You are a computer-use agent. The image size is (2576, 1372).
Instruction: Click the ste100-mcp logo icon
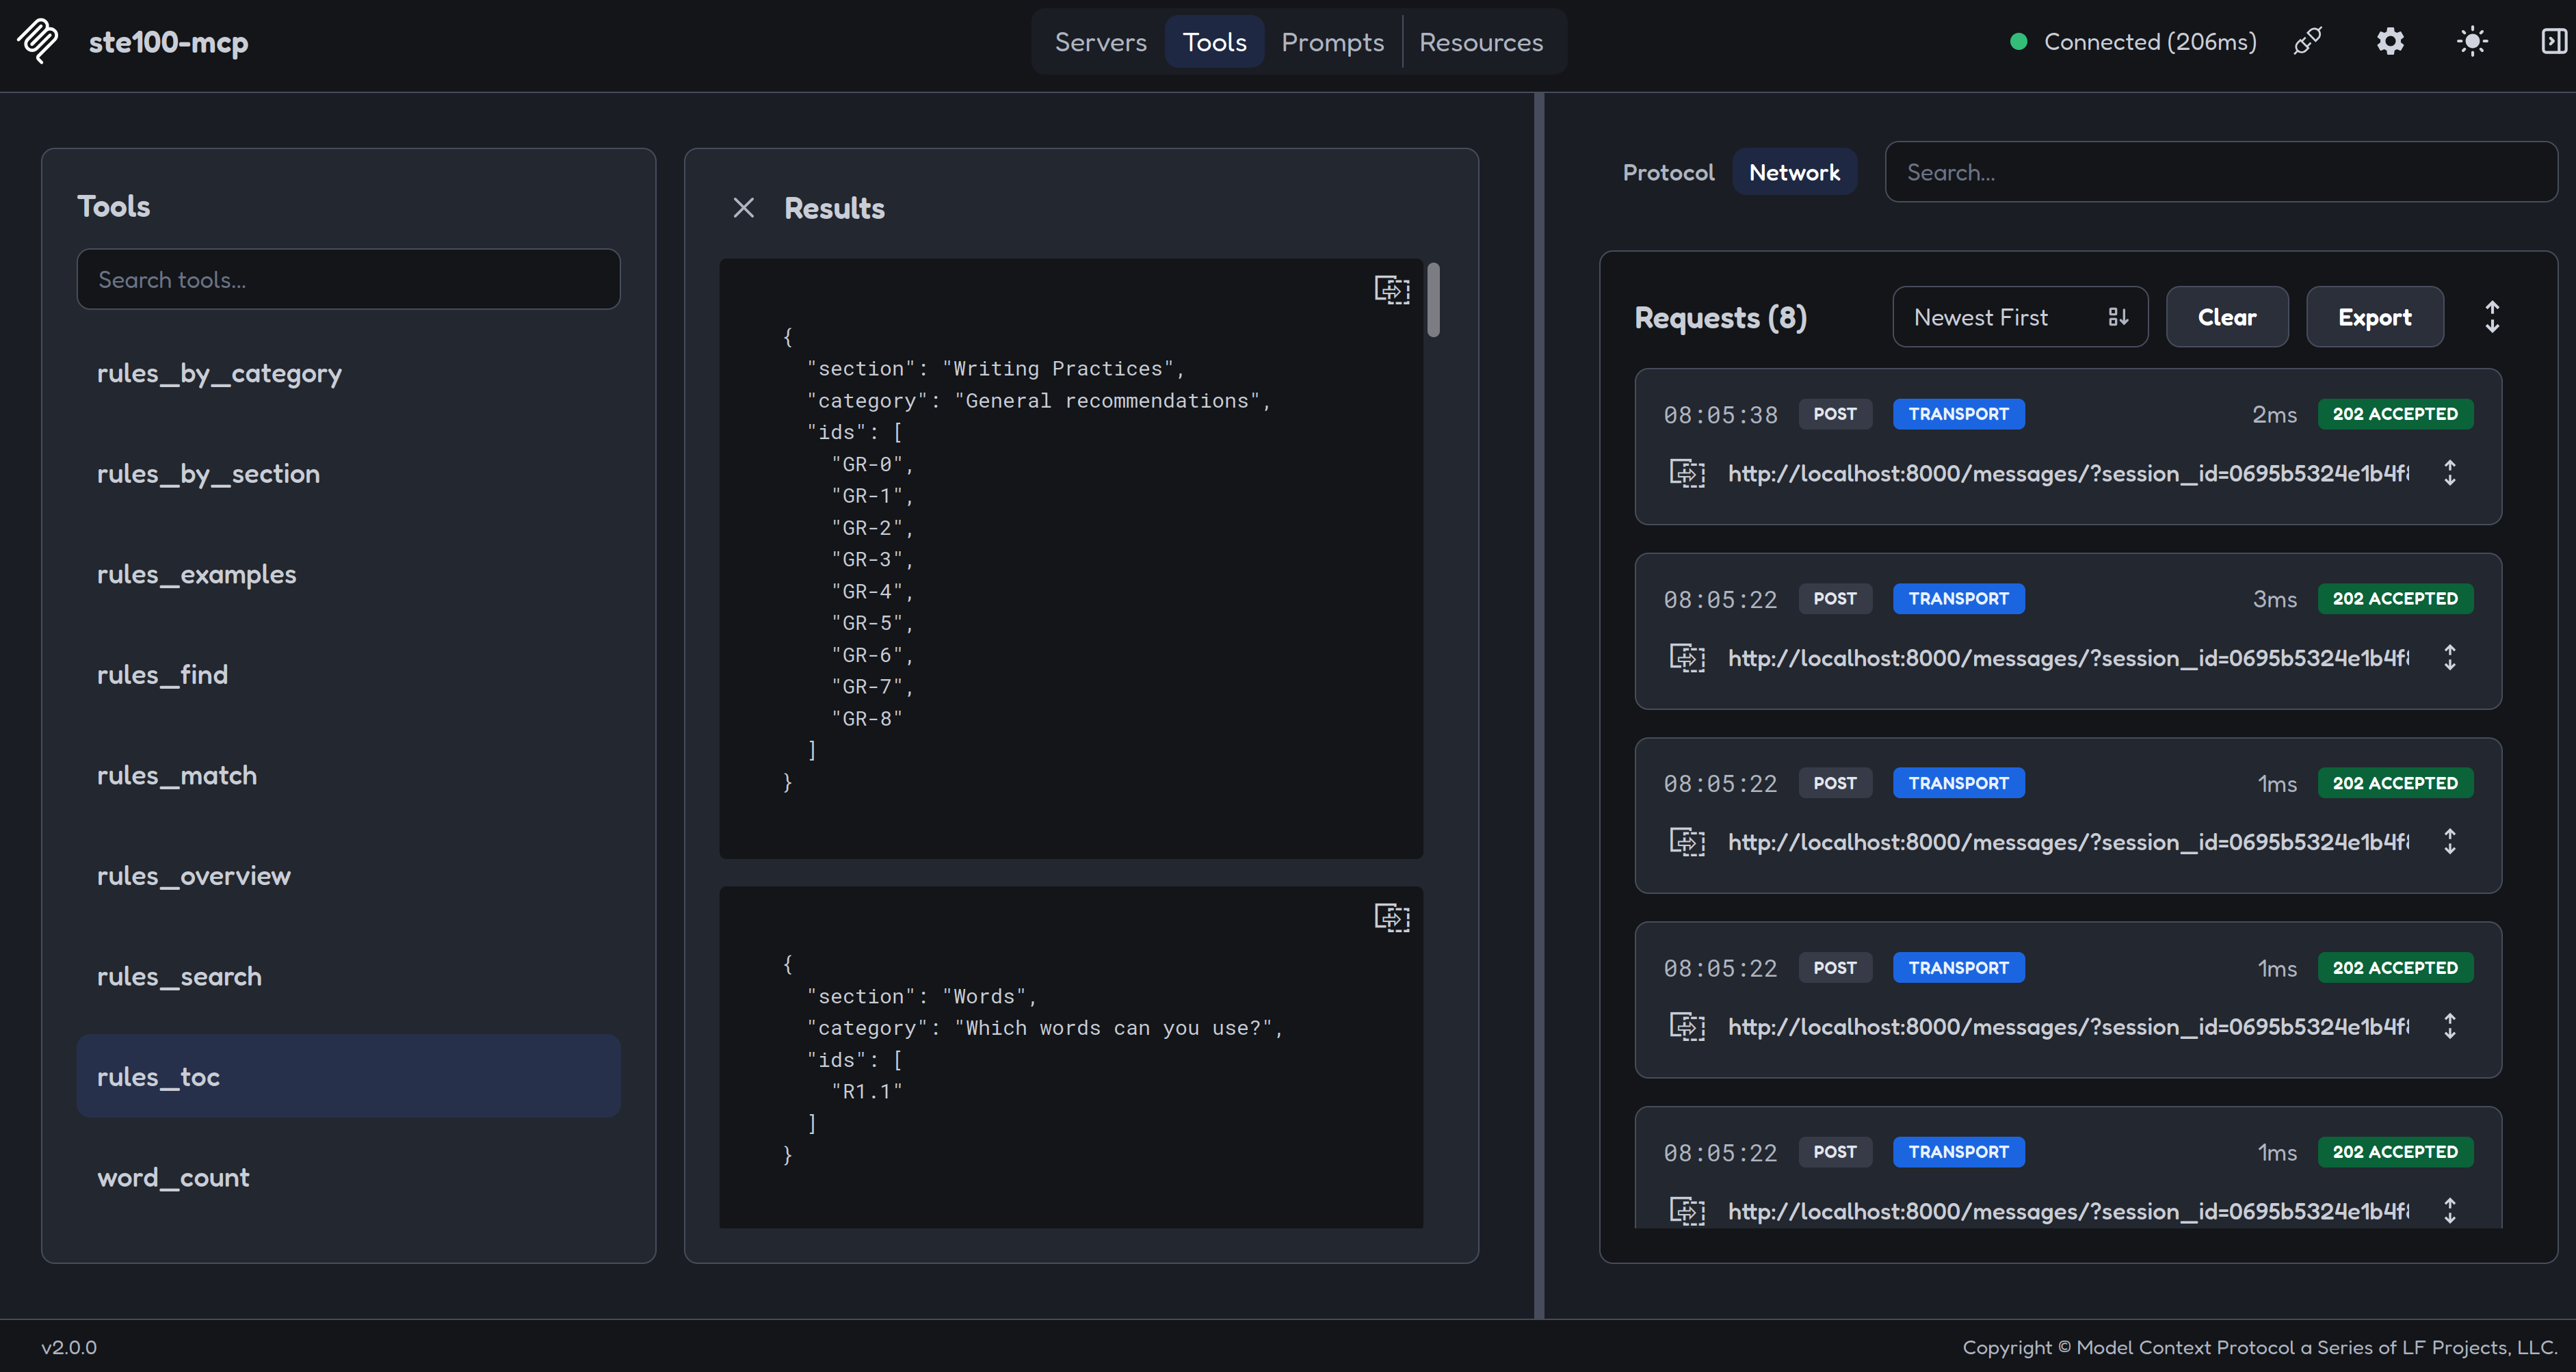tap(38, 41)
